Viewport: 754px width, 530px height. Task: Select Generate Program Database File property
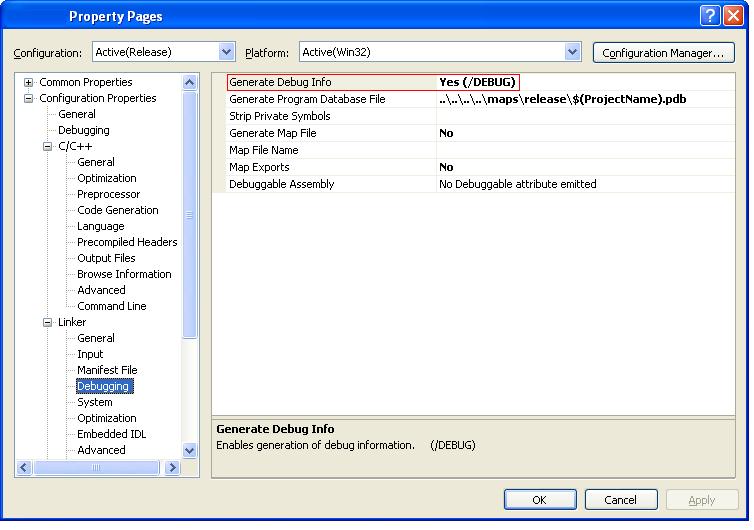coord(307,100)
